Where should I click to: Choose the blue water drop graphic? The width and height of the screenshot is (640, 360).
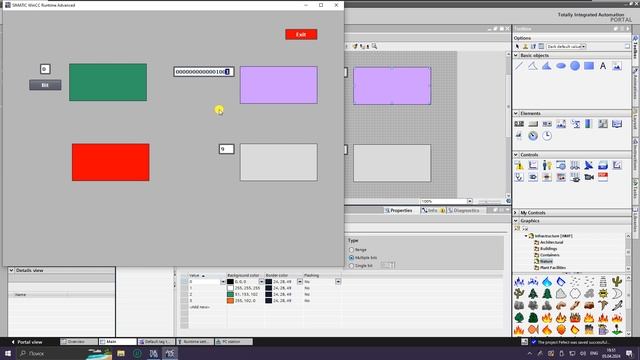pos(547,281)
